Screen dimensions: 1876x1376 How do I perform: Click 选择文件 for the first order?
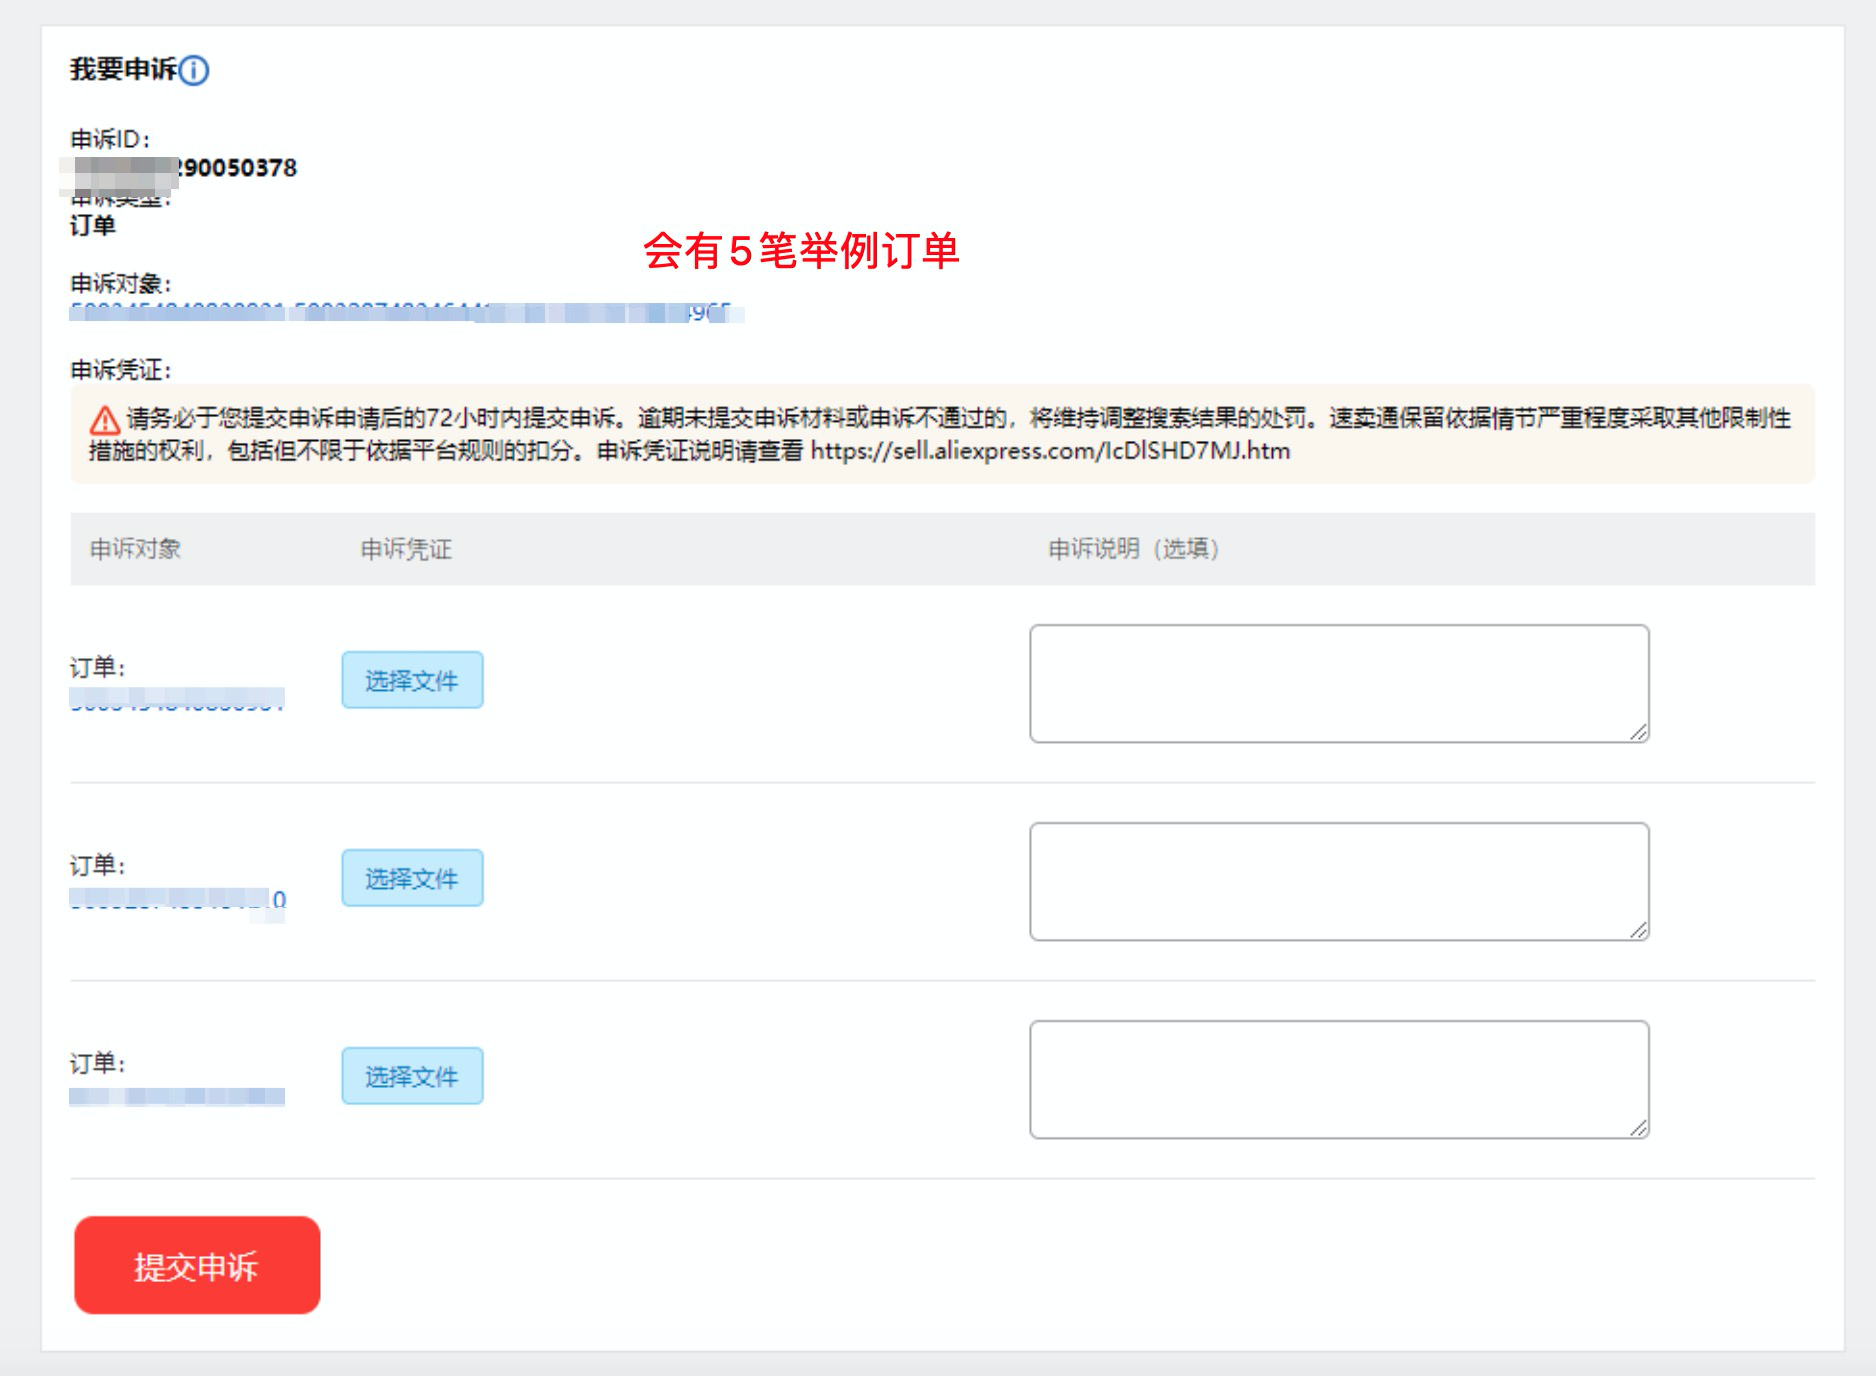point(412,680)
